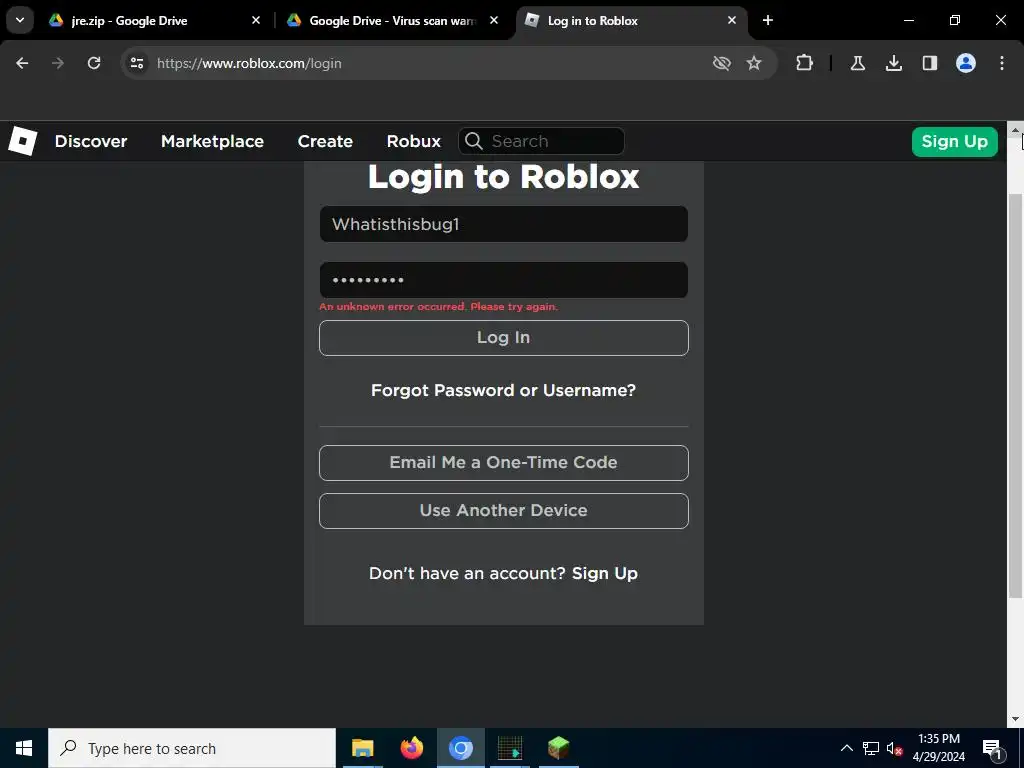
Task: Click the page vertical scrollbar thumb
Action: [1015, 396]
